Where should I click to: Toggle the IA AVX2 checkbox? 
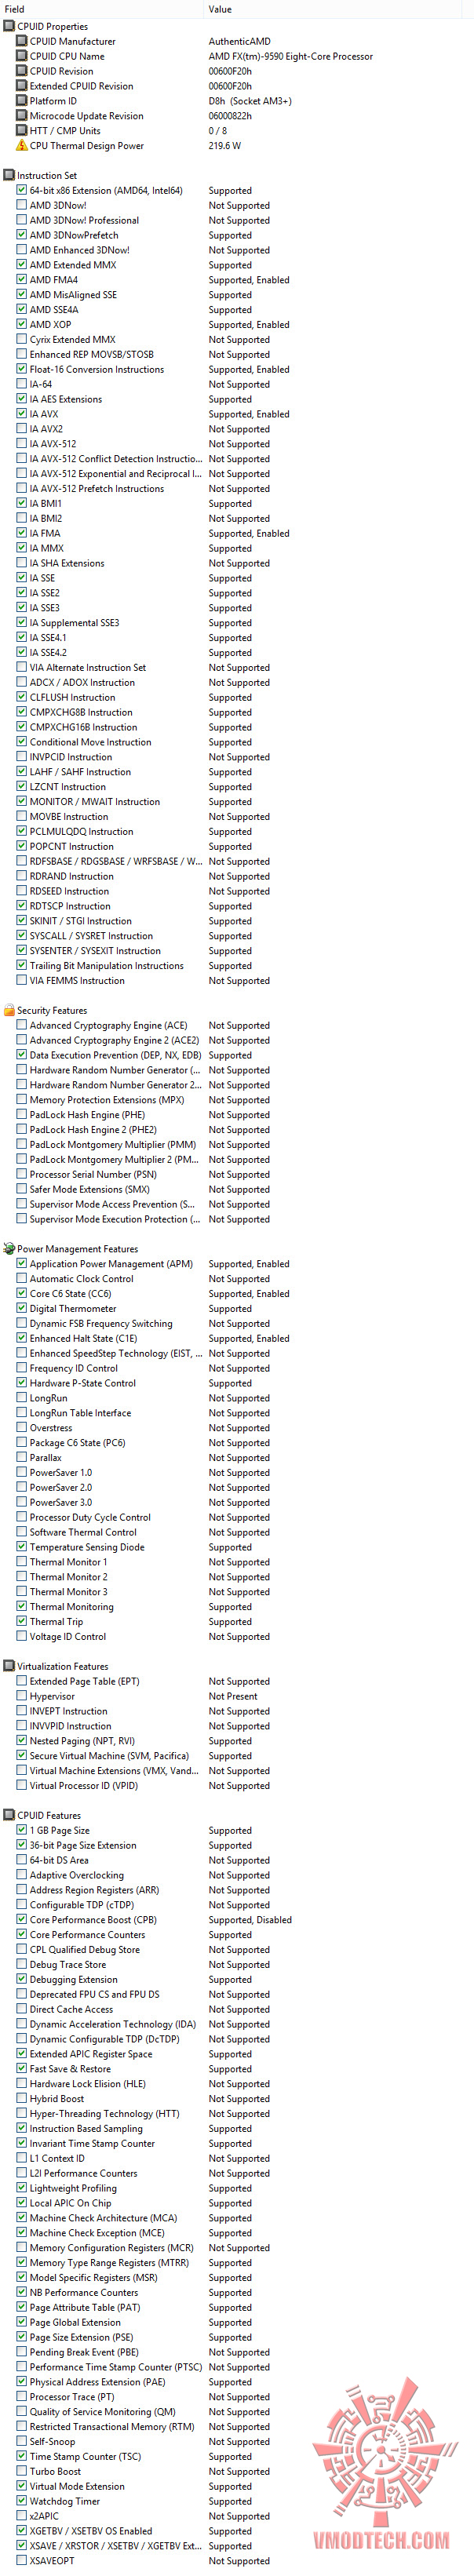pyautogui.click(x=22, y=429)
